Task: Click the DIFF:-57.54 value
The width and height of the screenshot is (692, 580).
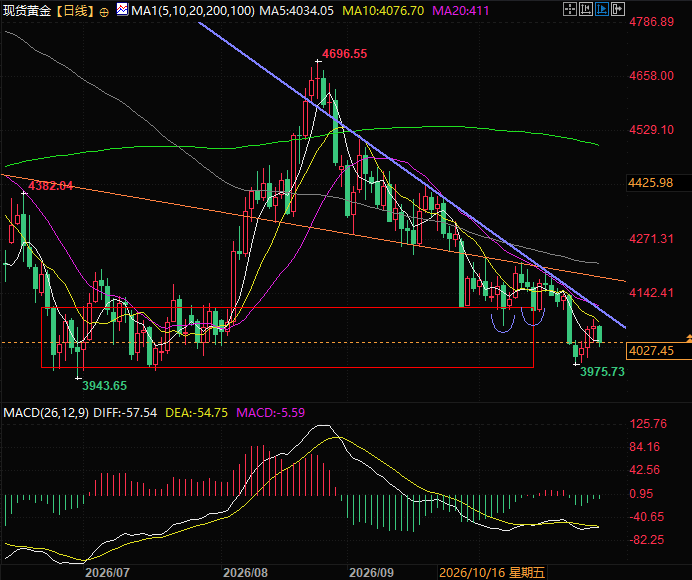Action: pos(125,413)
